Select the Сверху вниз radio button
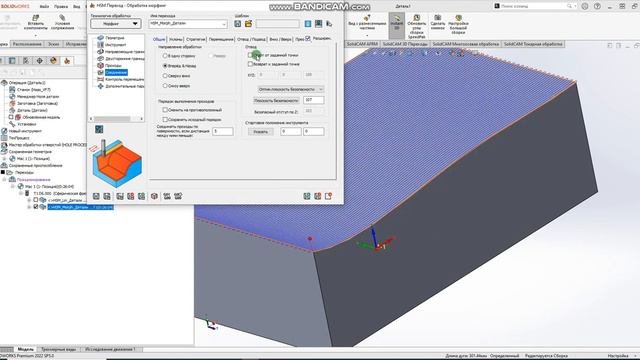The width and height of the screenshot is (640, 360). tap(165, 76)
